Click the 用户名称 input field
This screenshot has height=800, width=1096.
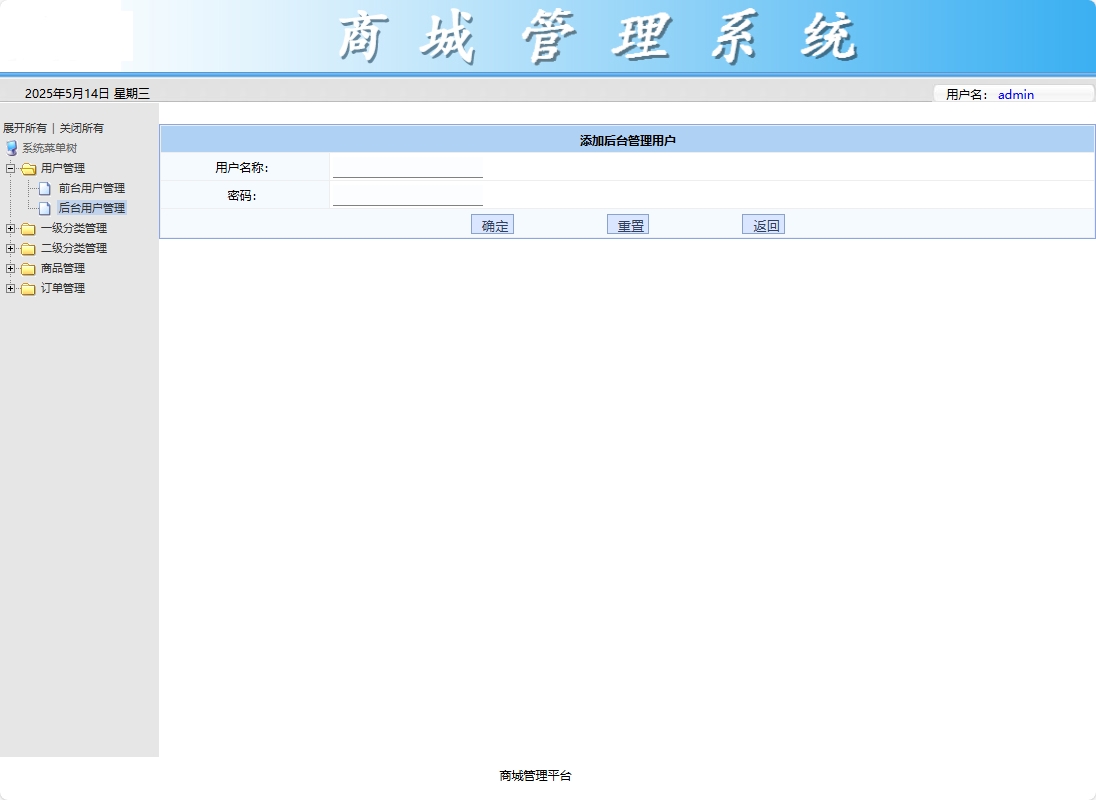click(407, 166)
